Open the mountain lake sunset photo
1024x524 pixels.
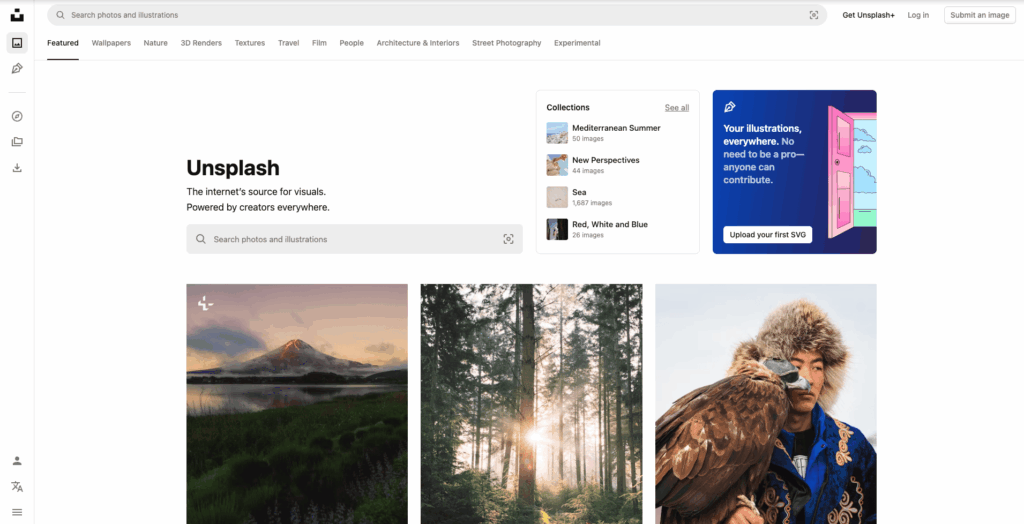[x=297, y=404]
